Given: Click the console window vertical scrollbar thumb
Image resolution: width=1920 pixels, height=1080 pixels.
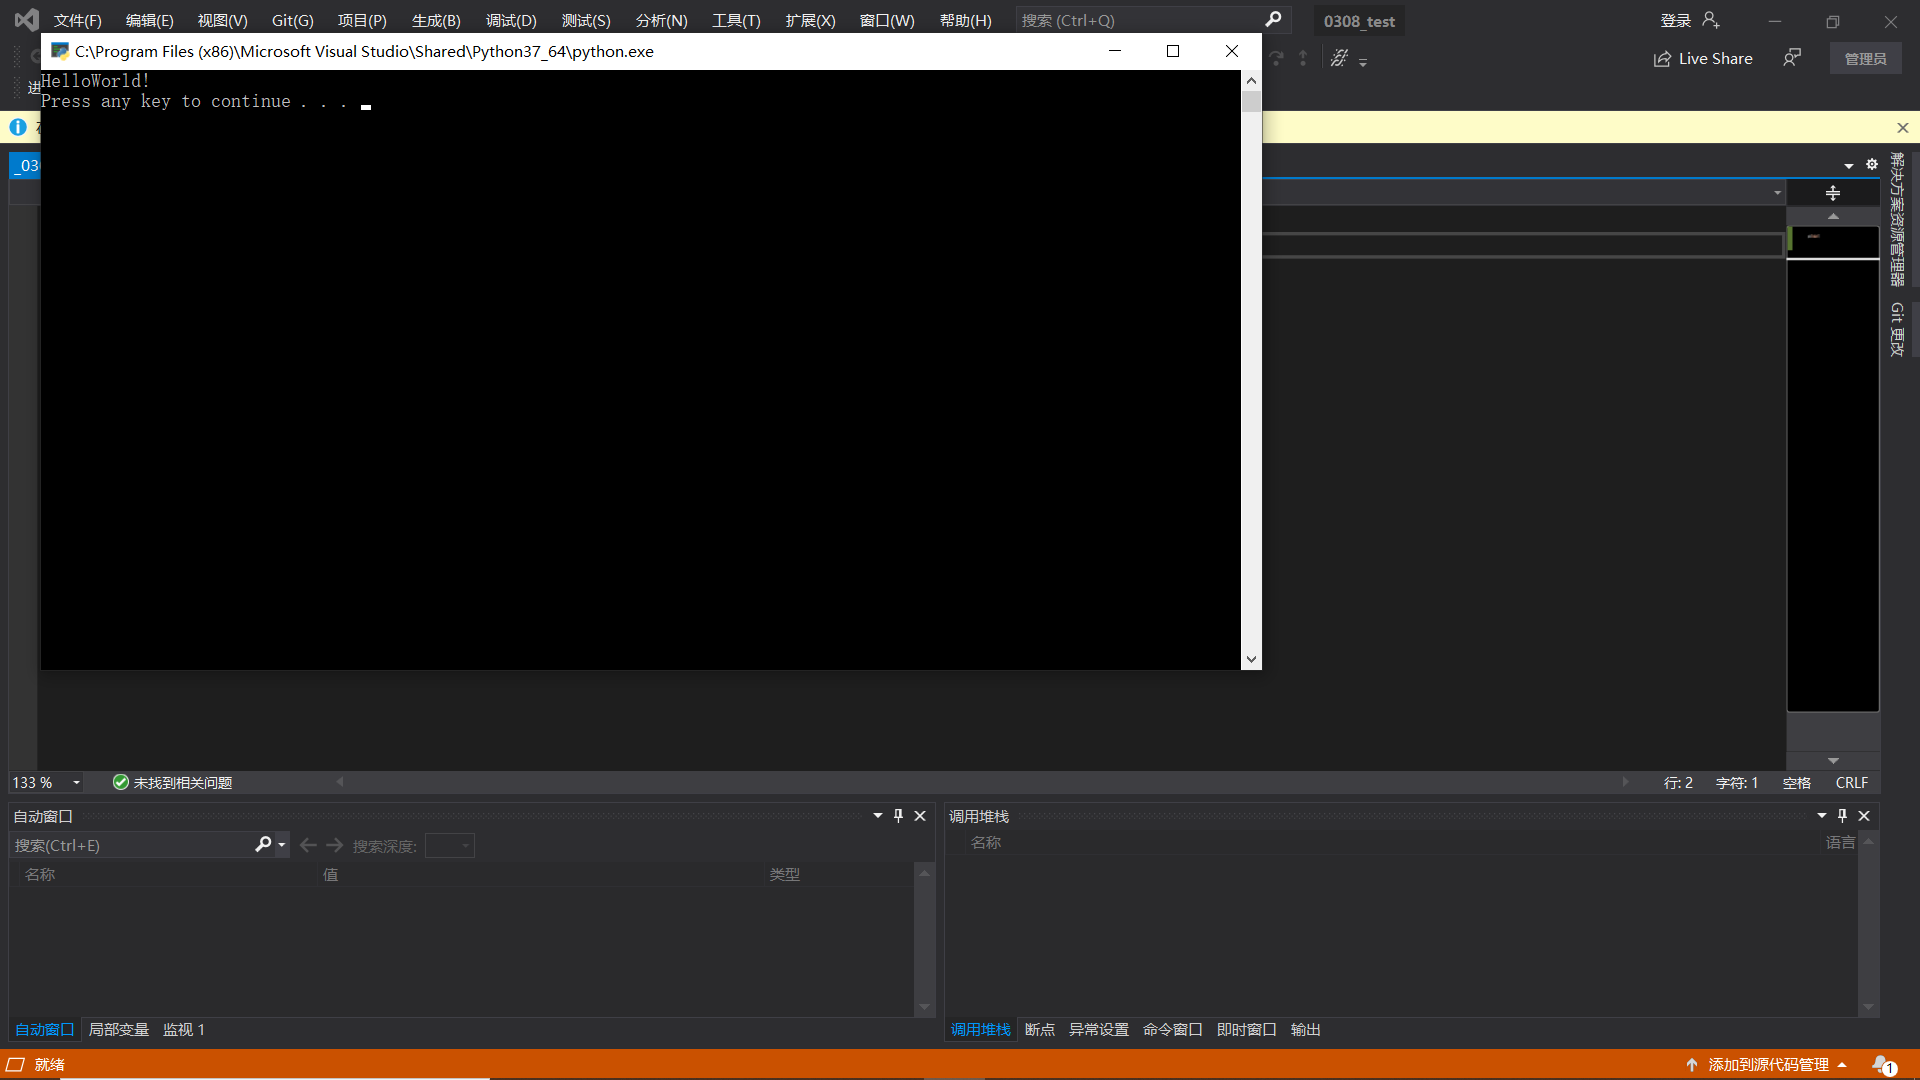Looking at the screenshot, I should pyautogui.click(x=1251, y=101).
